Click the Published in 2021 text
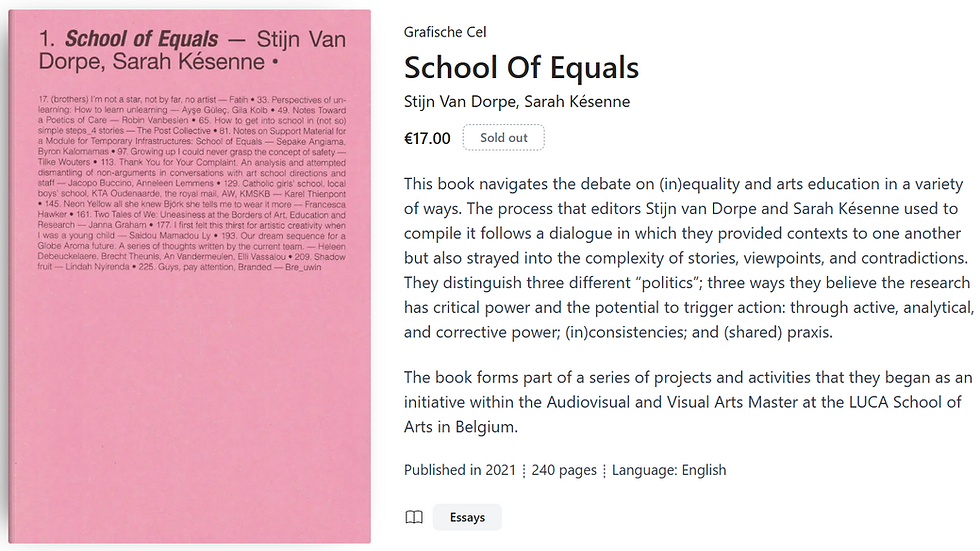Screen dimensions: 980x551 [x=460, y=470]
